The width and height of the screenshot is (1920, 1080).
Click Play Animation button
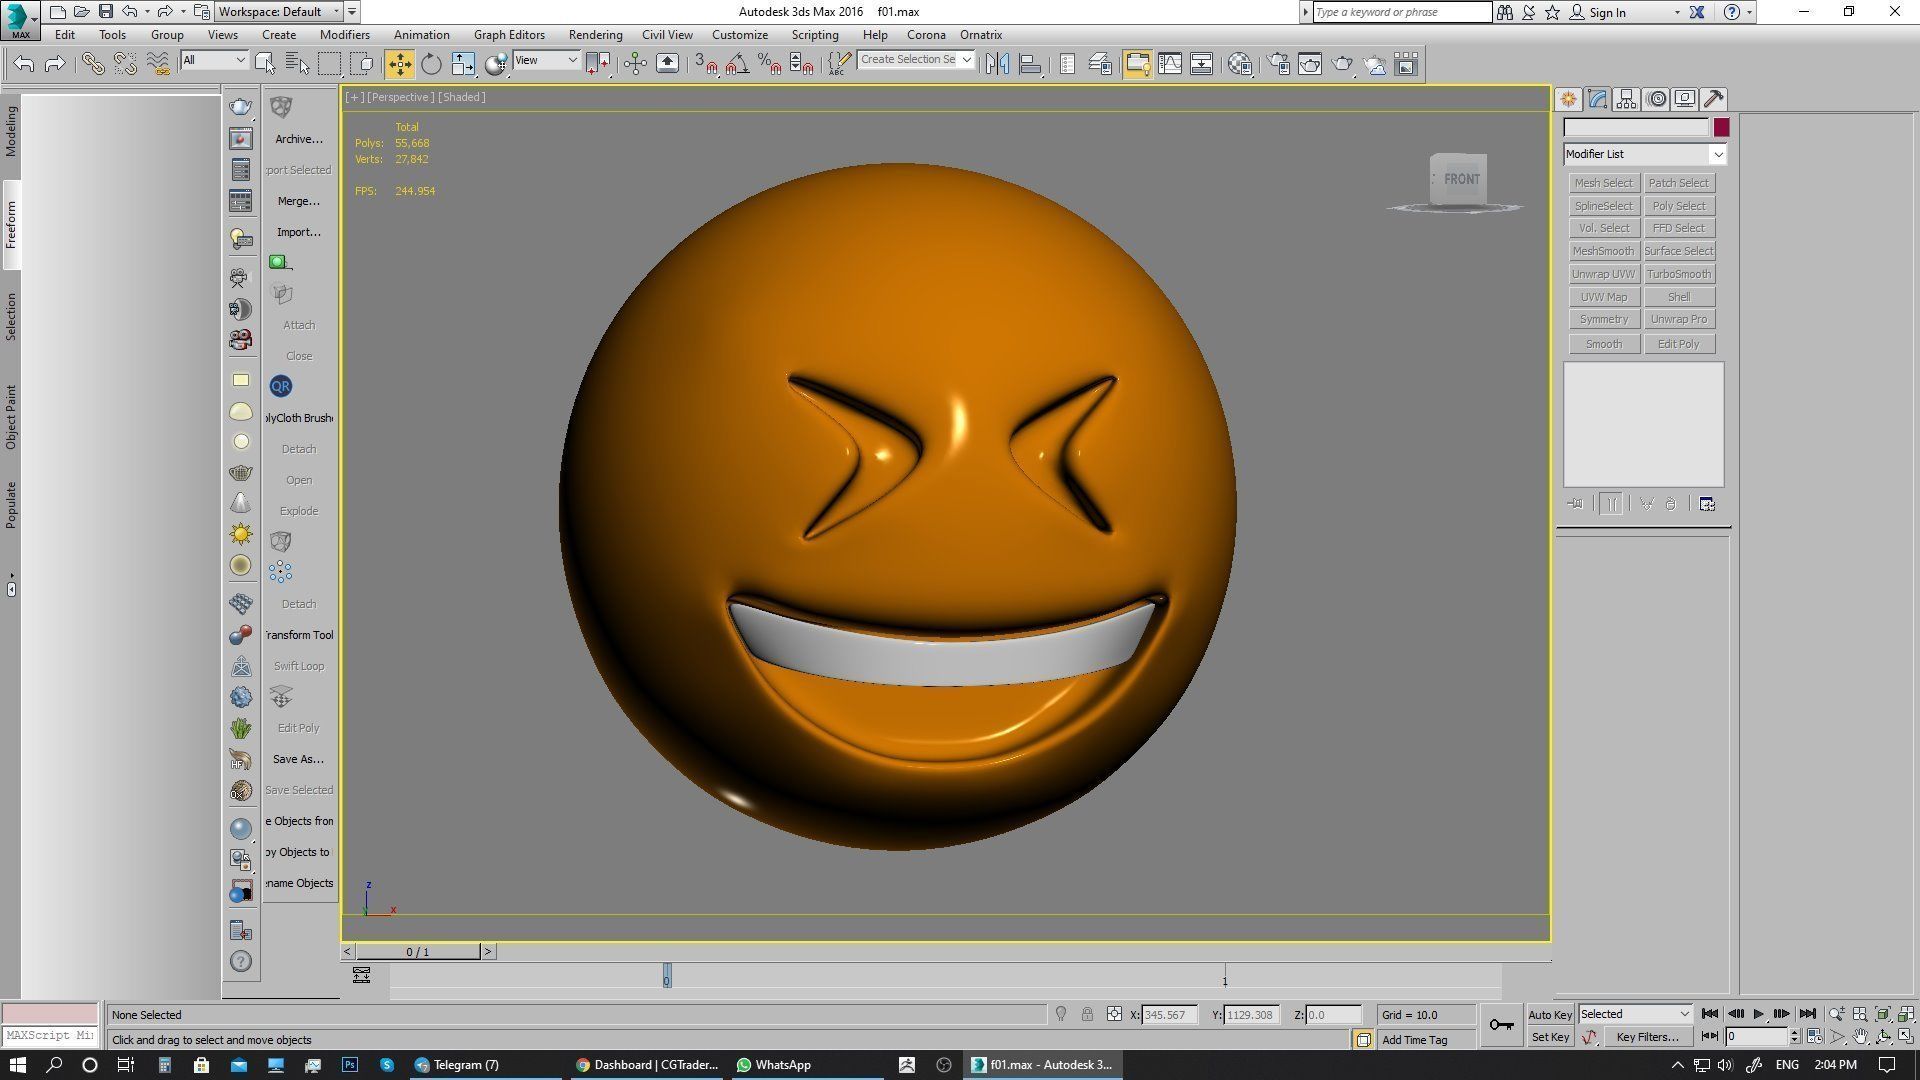[1759, 1014]
